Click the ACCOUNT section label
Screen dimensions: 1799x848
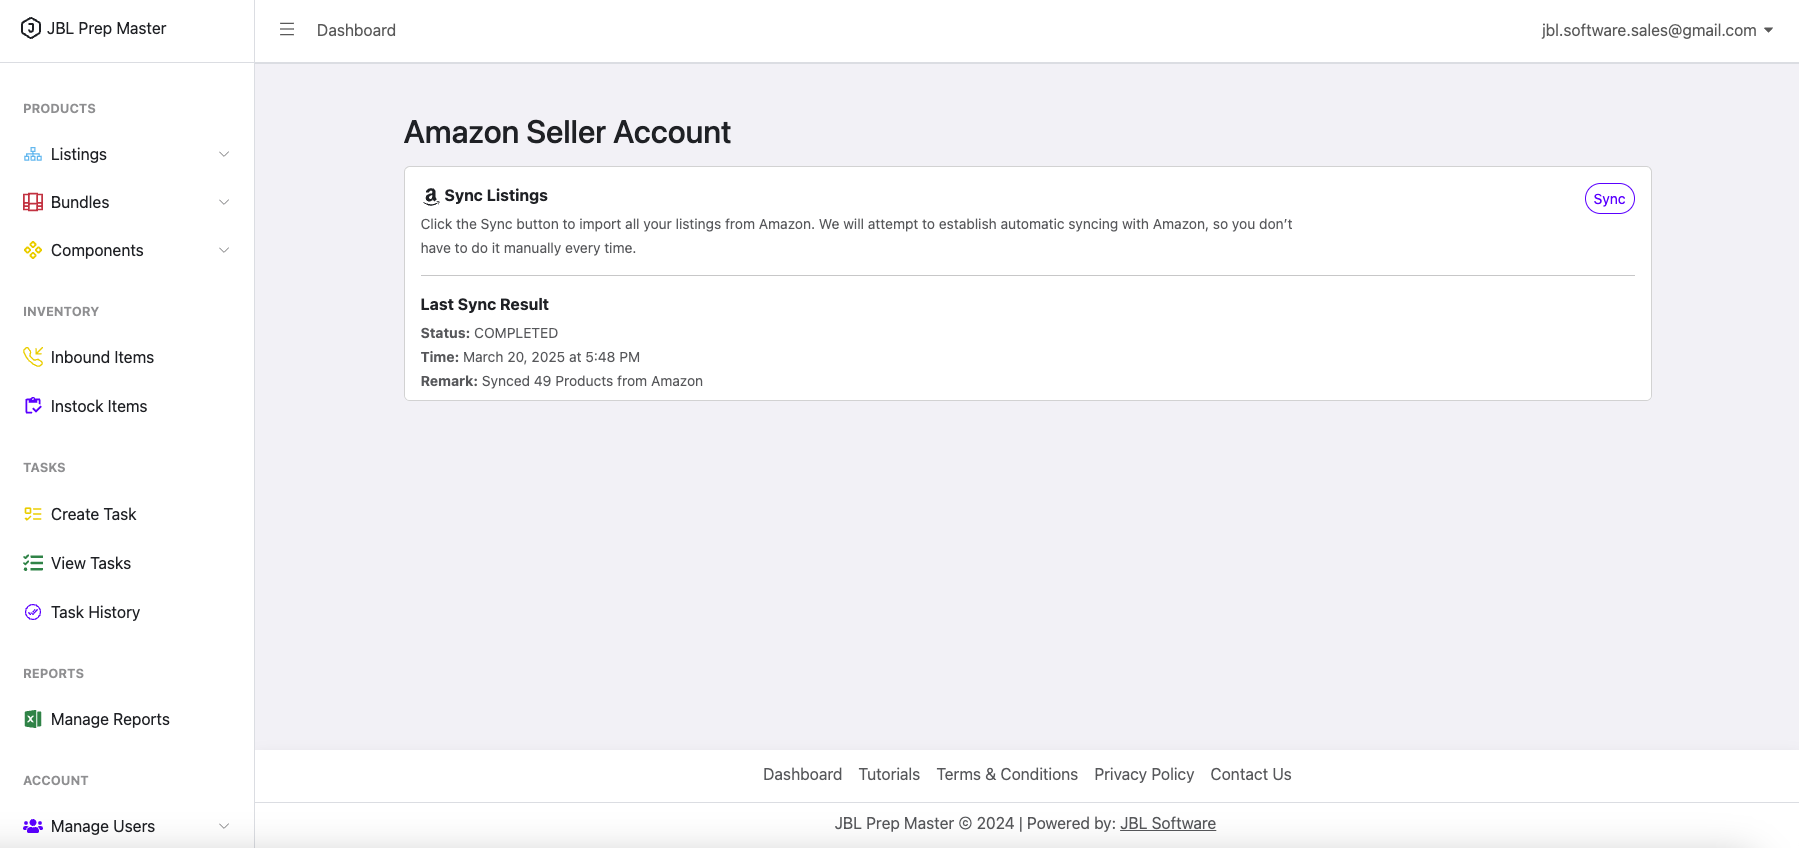point(56,780)
